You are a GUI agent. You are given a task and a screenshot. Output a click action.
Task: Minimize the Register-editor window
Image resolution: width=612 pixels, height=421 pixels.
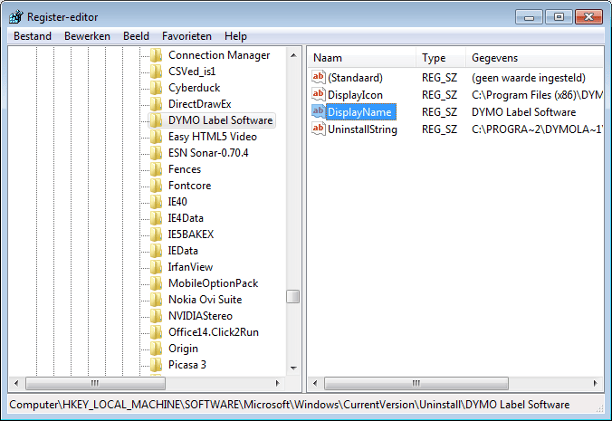[x=529, y=17]
